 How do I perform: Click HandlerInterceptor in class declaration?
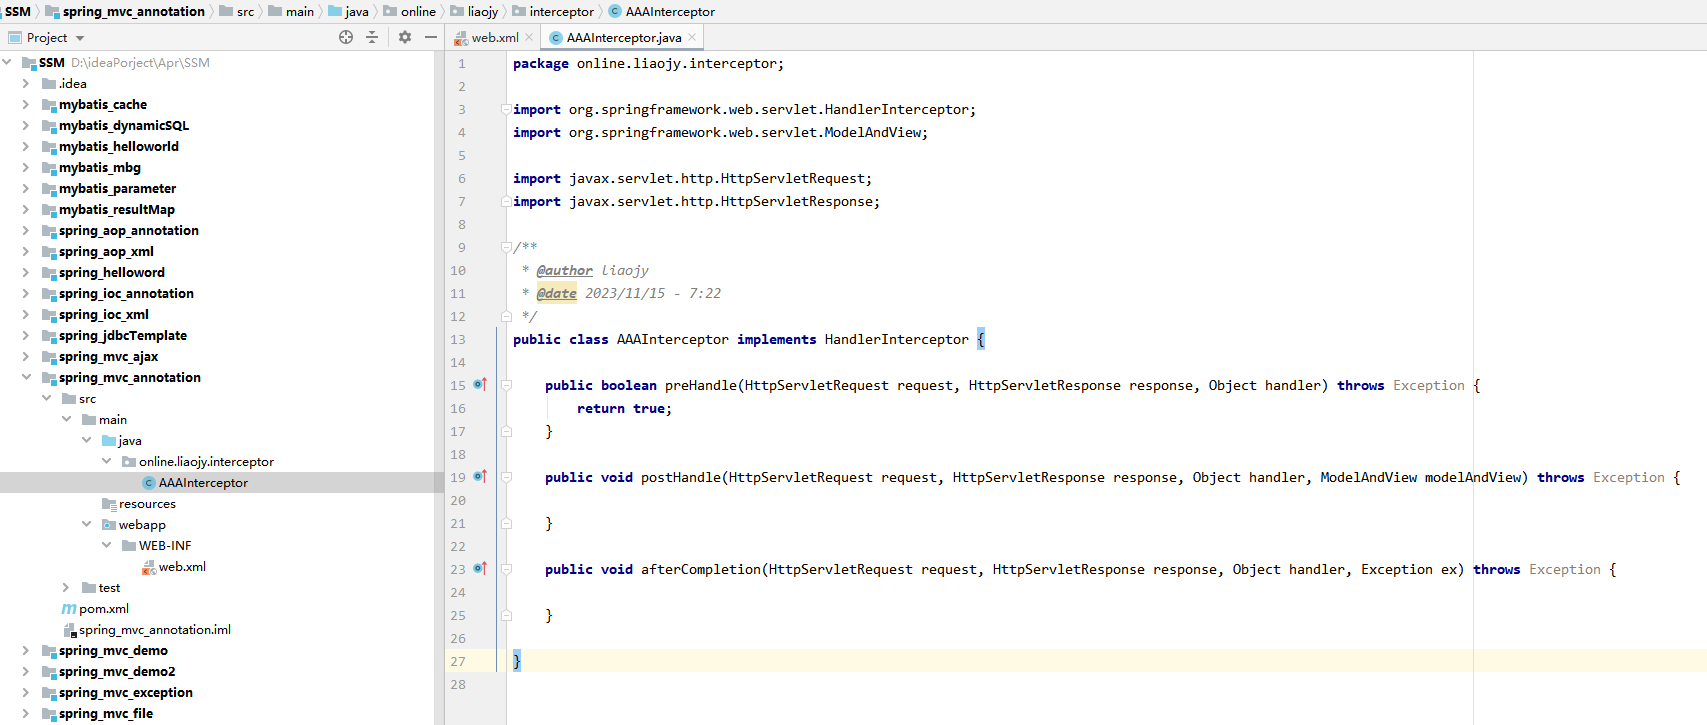(x=896, y=339)
